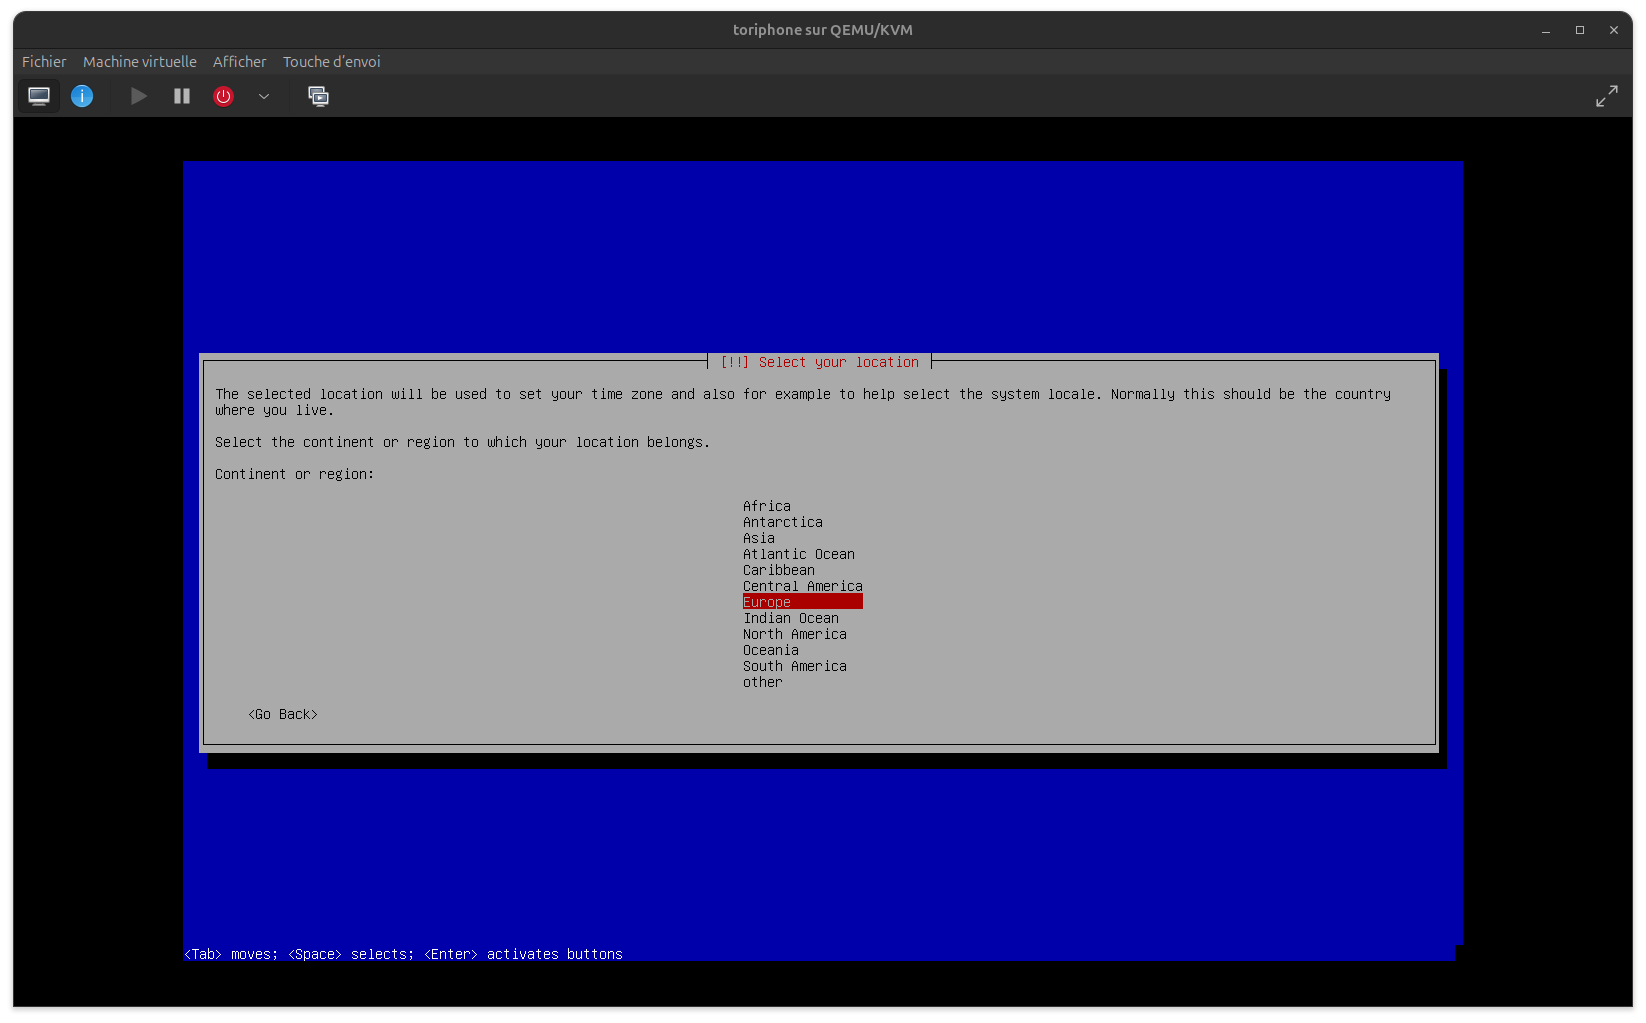Choose the 'other' region option
Image resolution: width=1646 pixels, height=1023 pixels.
pyautogui.click(x=762, y=682)
